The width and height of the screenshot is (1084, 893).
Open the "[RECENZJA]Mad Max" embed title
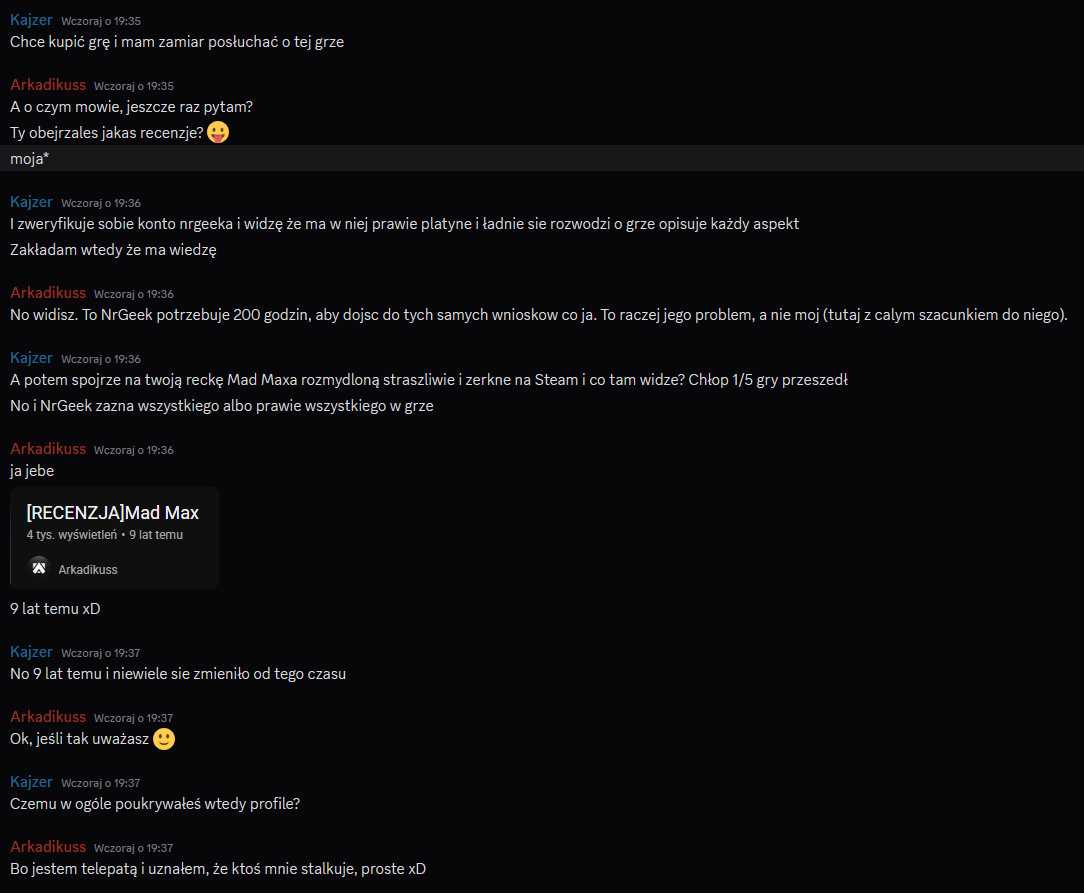[112, 513]
